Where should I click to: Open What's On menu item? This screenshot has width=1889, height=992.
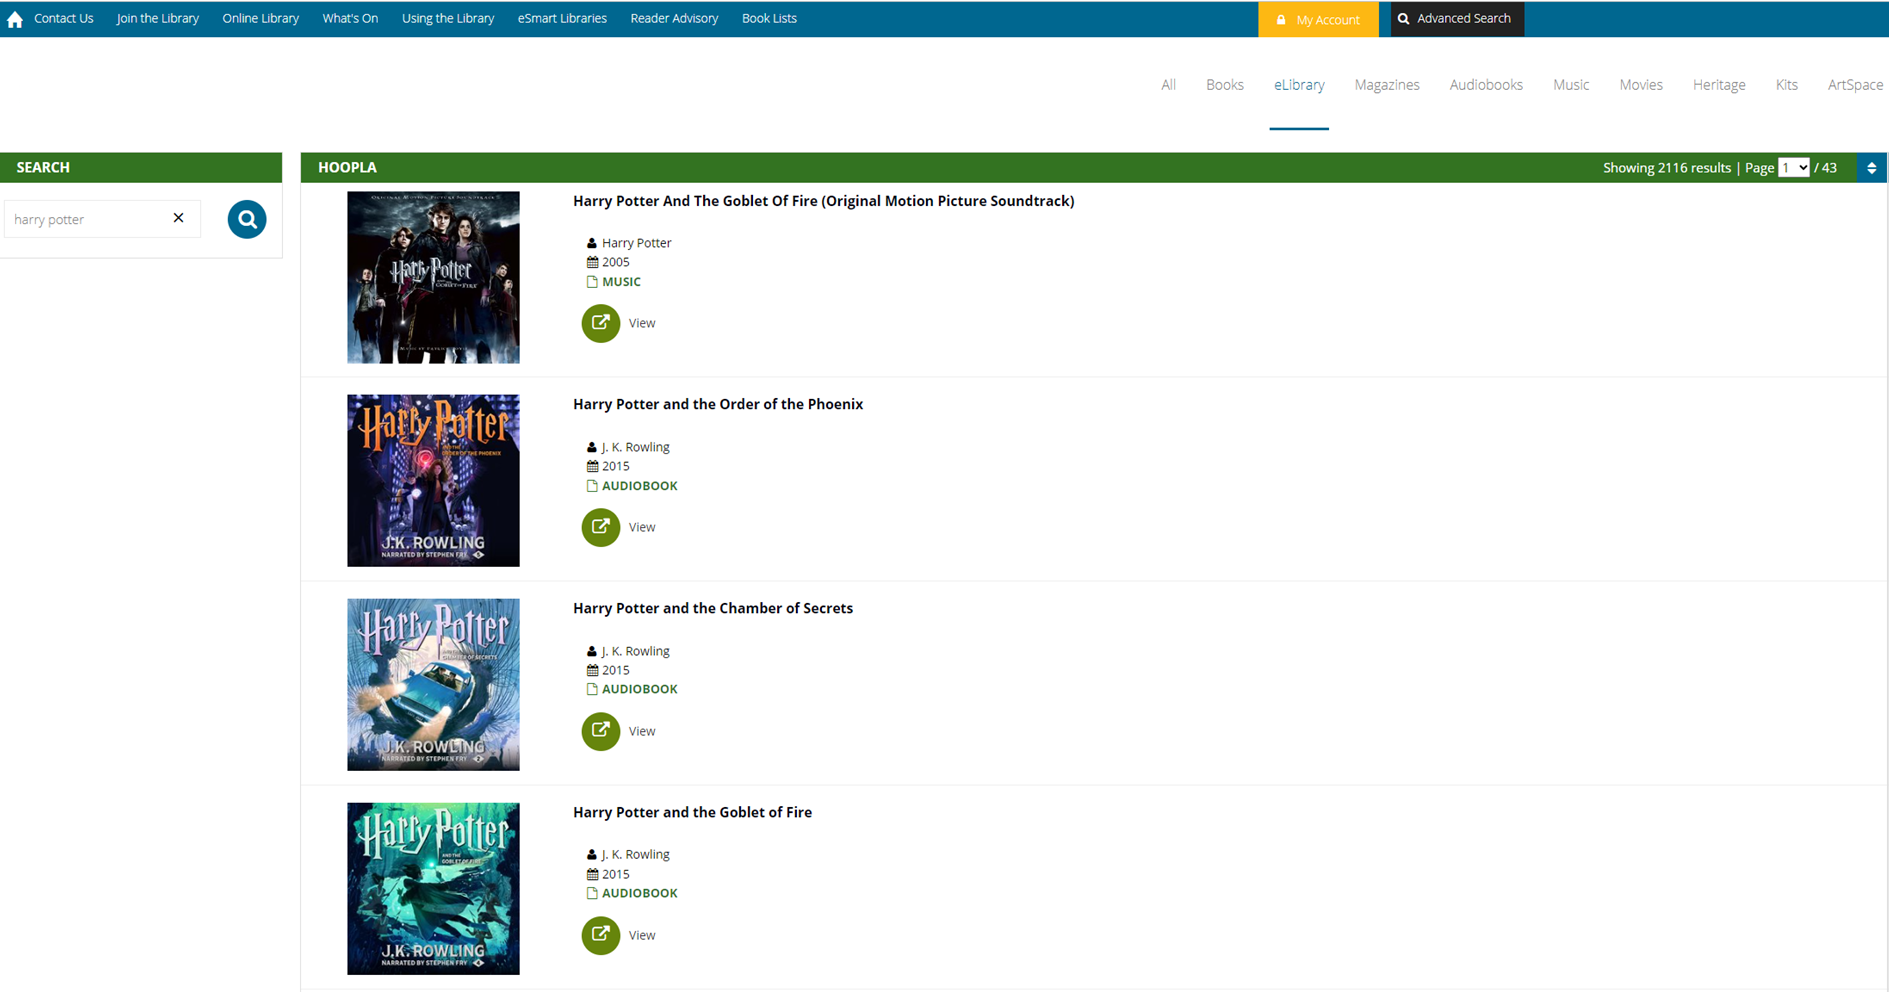click(350, 18)
